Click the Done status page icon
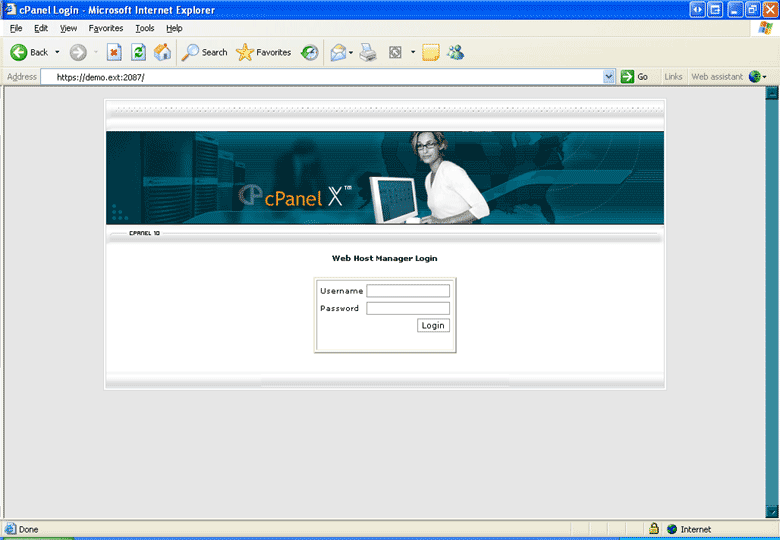Viewport: 780px width, 540px height. (10, 529)
